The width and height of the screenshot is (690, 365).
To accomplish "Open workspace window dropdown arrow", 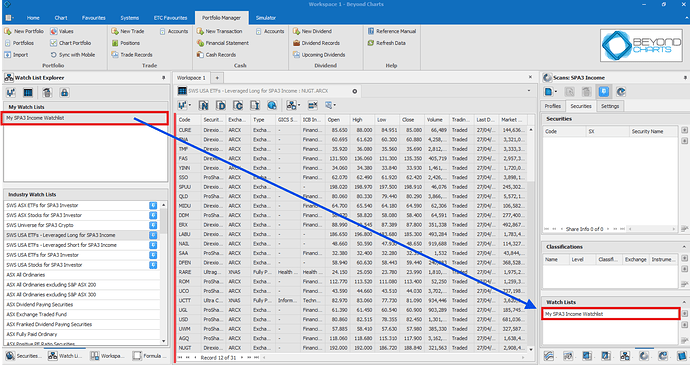I will click(x=529, y=91).
